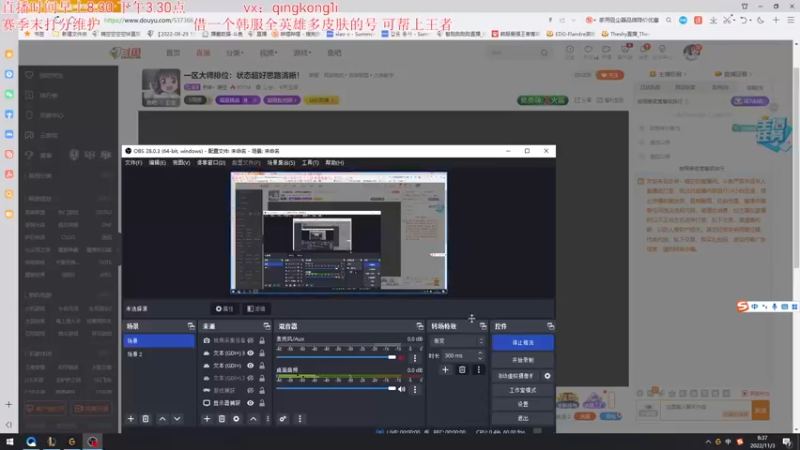
Task: Open the 场景集合(S) menu in OBS
Action: [x=281, y=163]
